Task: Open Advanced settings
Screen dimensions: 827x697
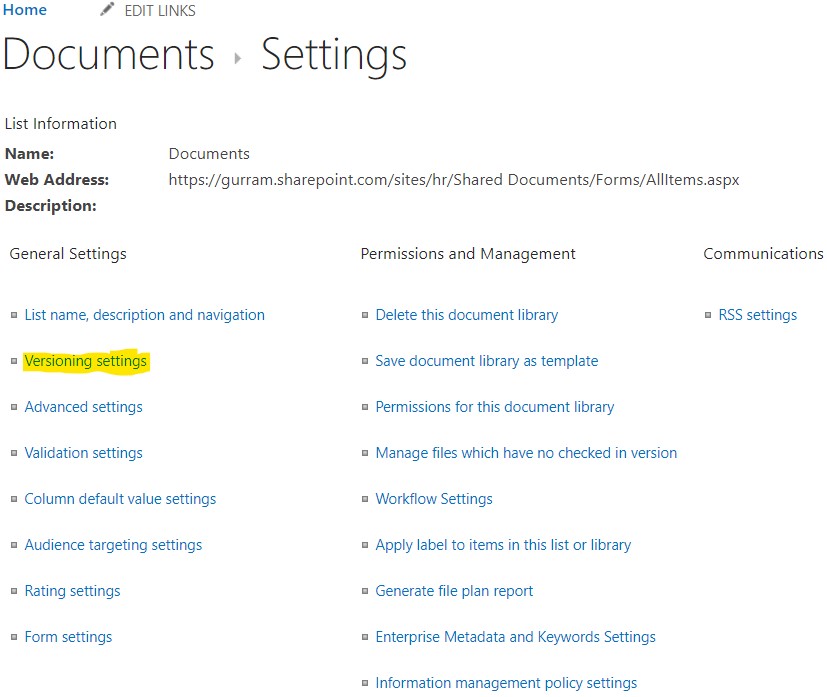Action: [83, 407]
